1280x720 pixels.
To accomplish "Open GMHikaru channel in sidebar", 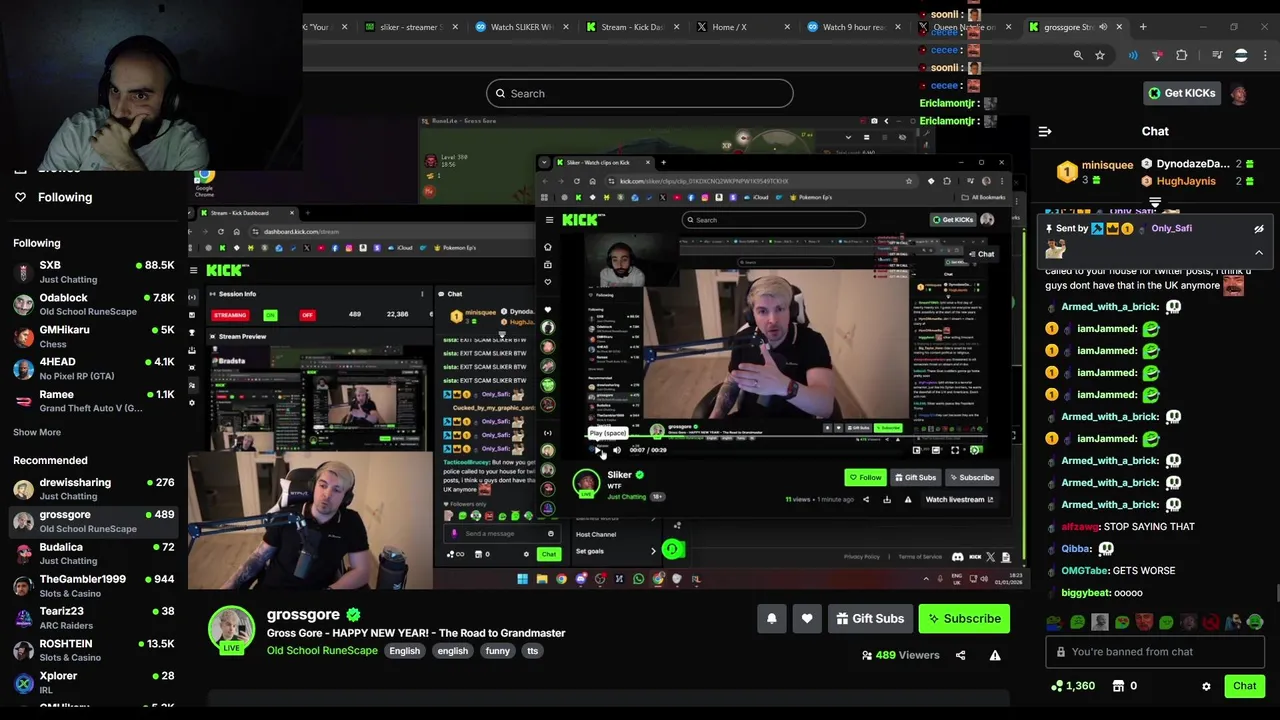I will tap(94, 336).
